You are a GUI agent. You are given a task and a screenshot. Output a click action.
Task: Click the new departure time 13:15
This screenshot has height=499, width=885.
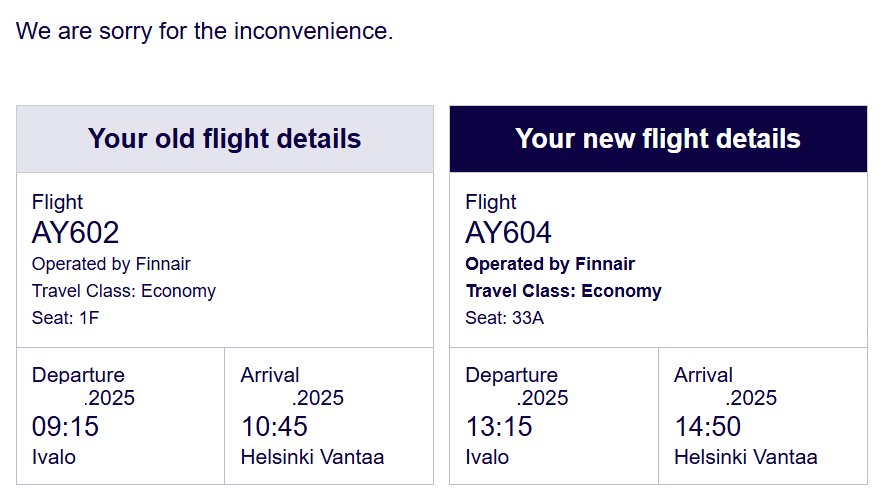coord(499,427)
